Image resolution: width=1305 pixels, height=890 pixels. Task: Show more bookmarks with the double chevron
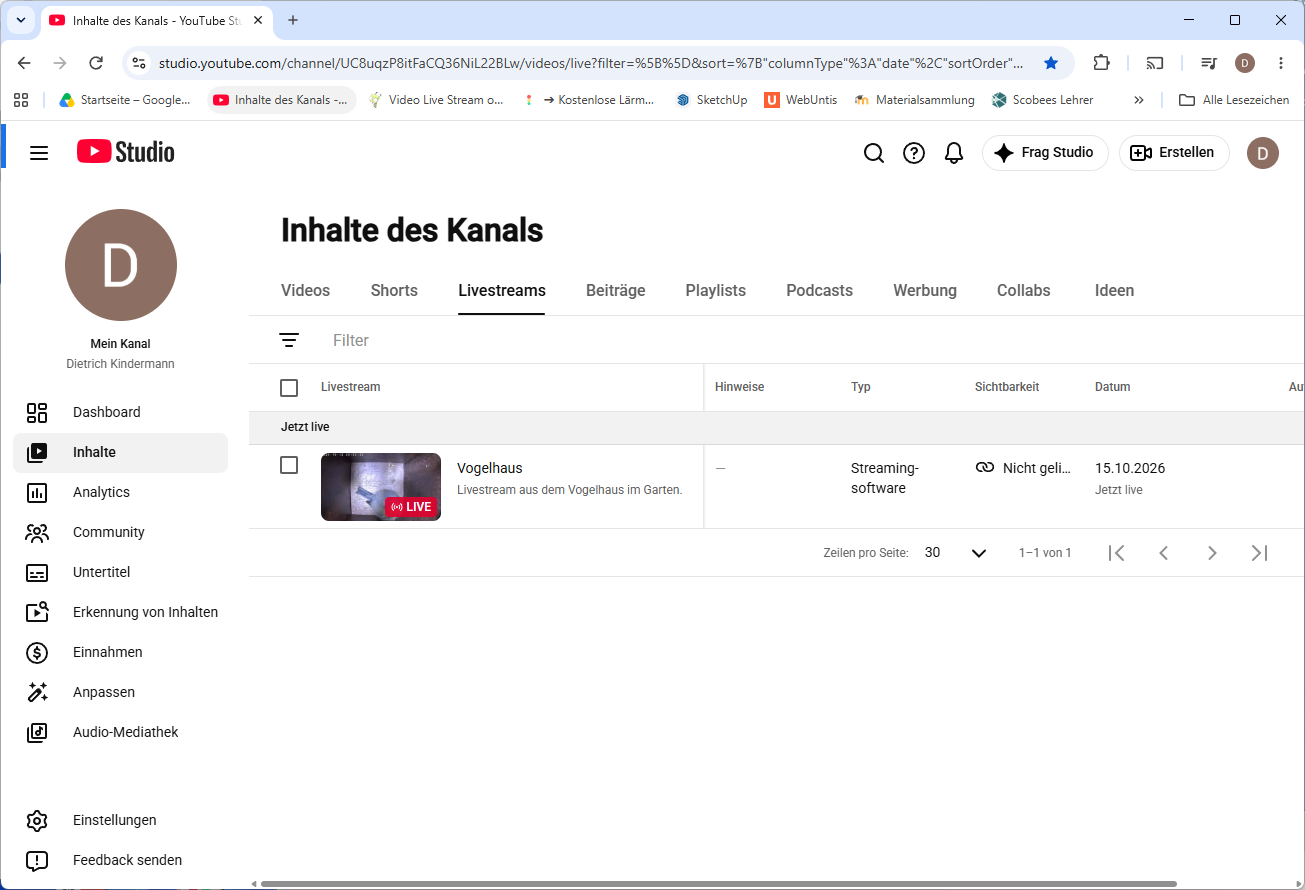pyautogui.click(x=1138, y=100)
